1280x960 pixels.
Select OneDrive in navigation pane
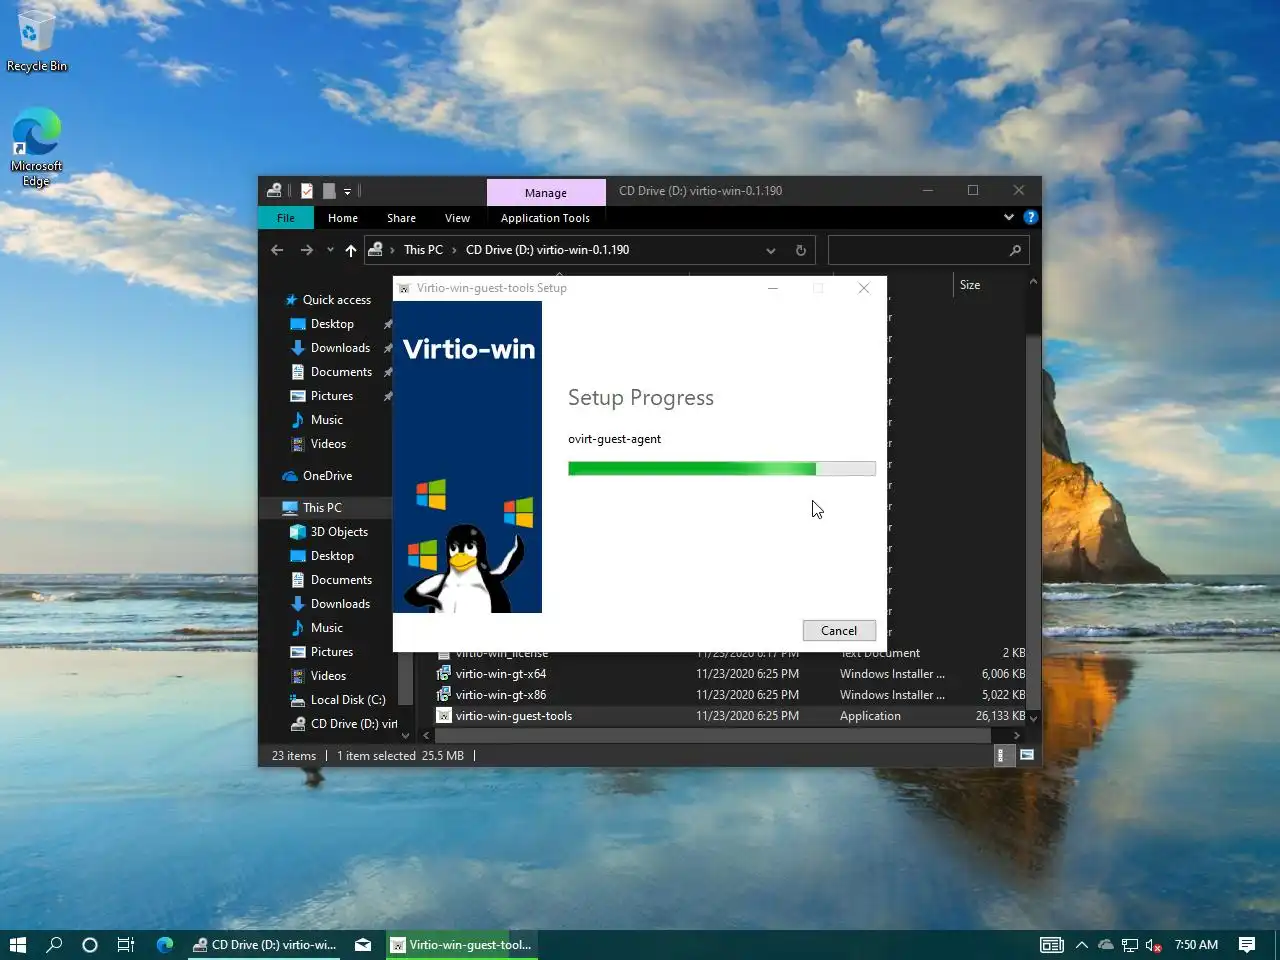pos(327,476)
